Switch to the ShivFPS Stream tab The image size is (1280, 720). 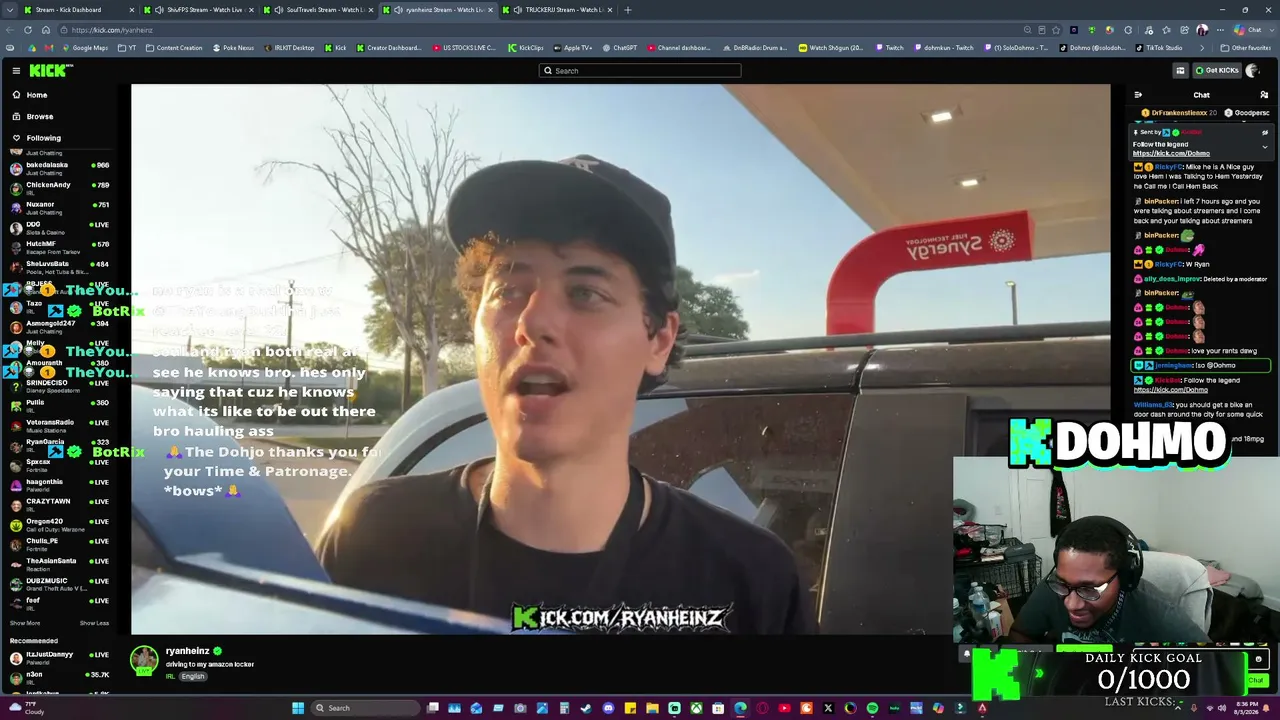pyautogui.click(x=198, y=10)
